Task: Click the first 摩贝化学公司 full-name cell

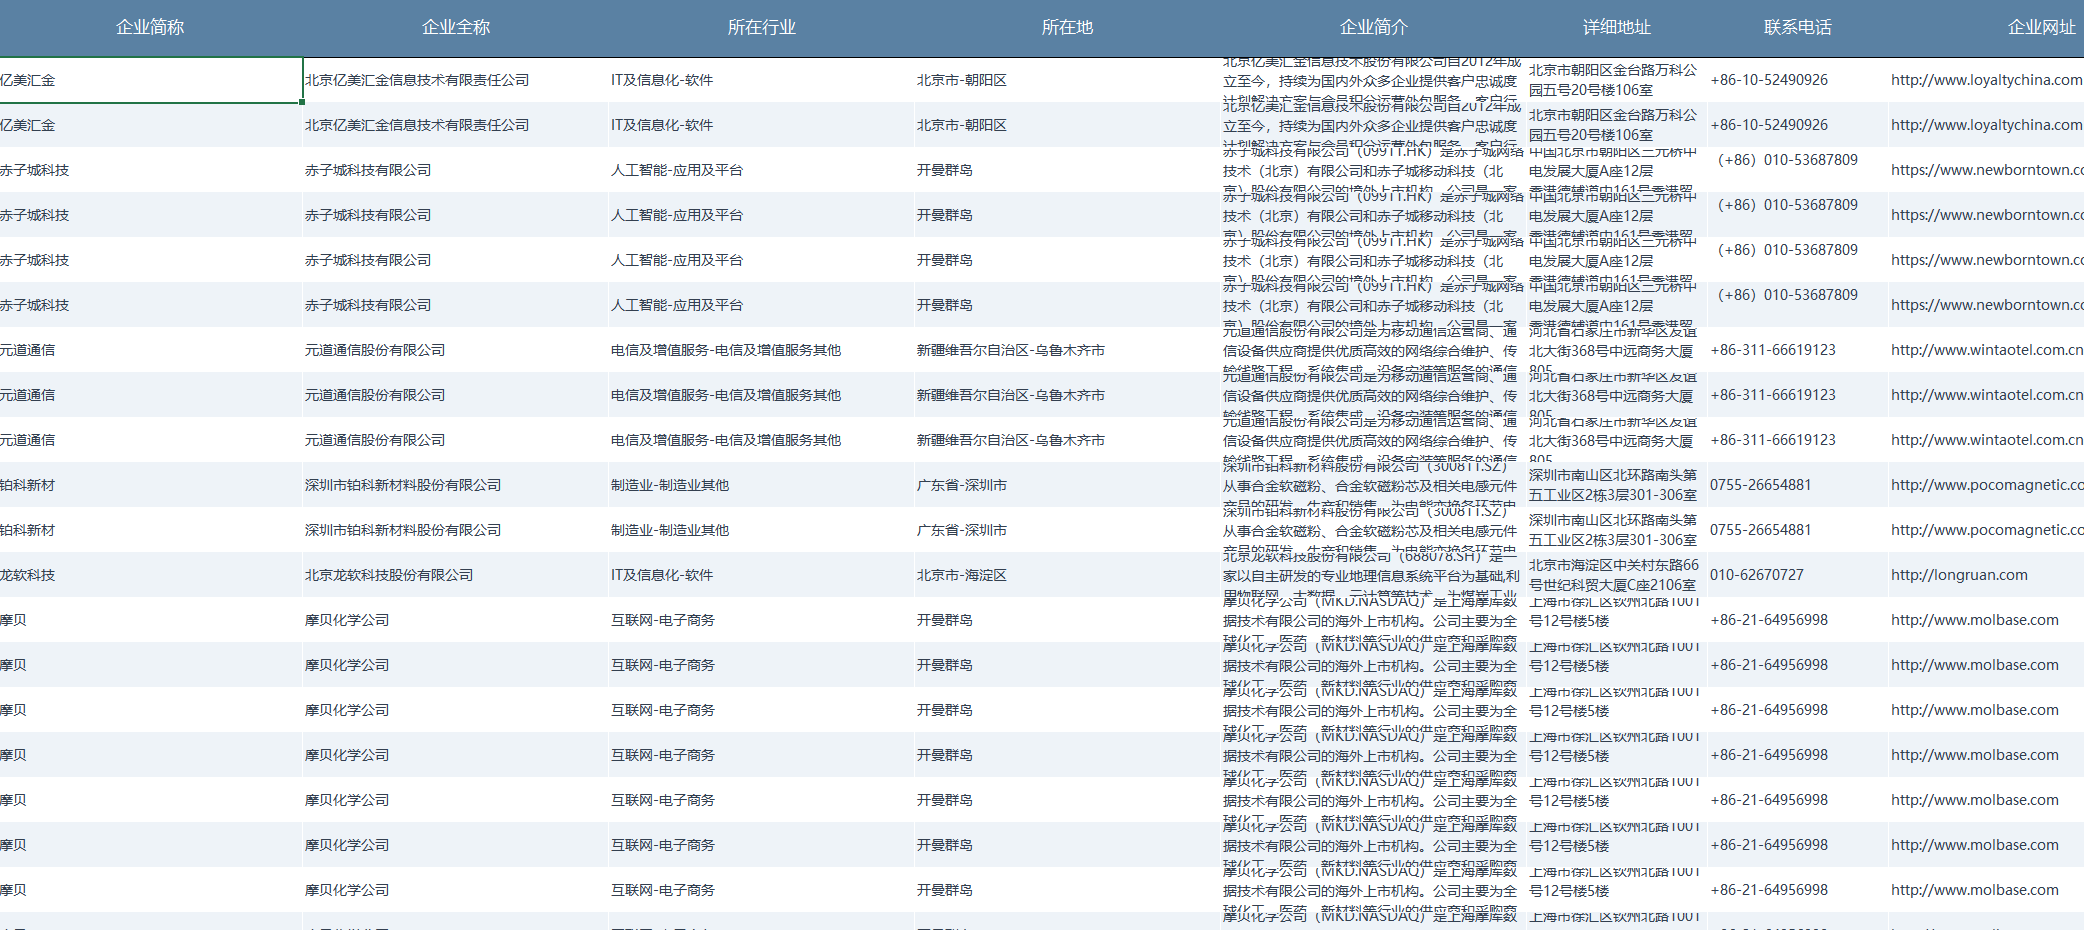Action: point(456,620)
